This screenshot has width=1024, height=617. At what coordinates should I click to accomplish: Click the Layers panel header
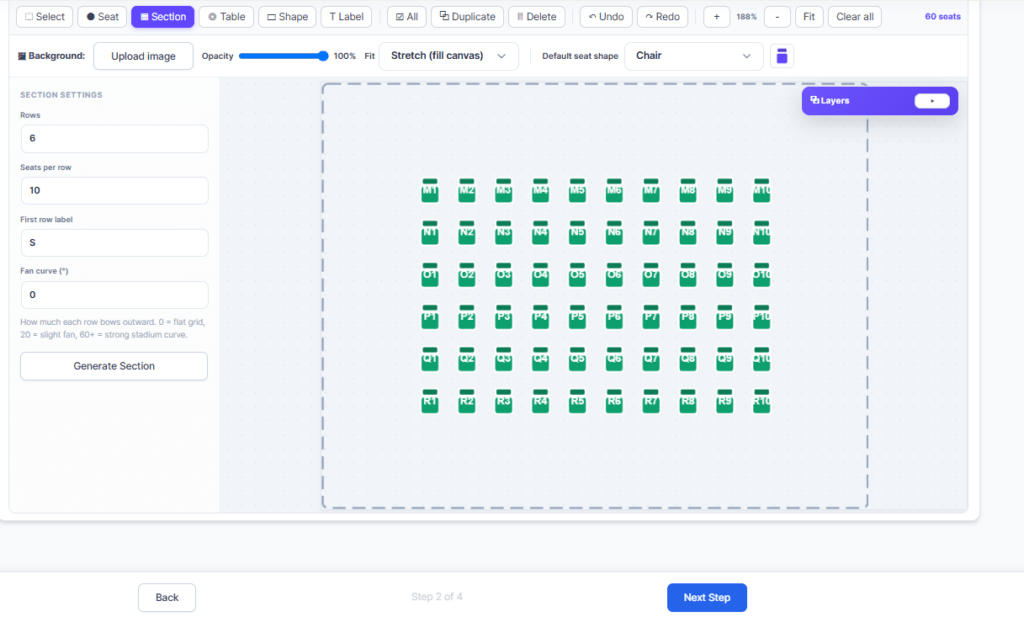(x=880, y=101)
